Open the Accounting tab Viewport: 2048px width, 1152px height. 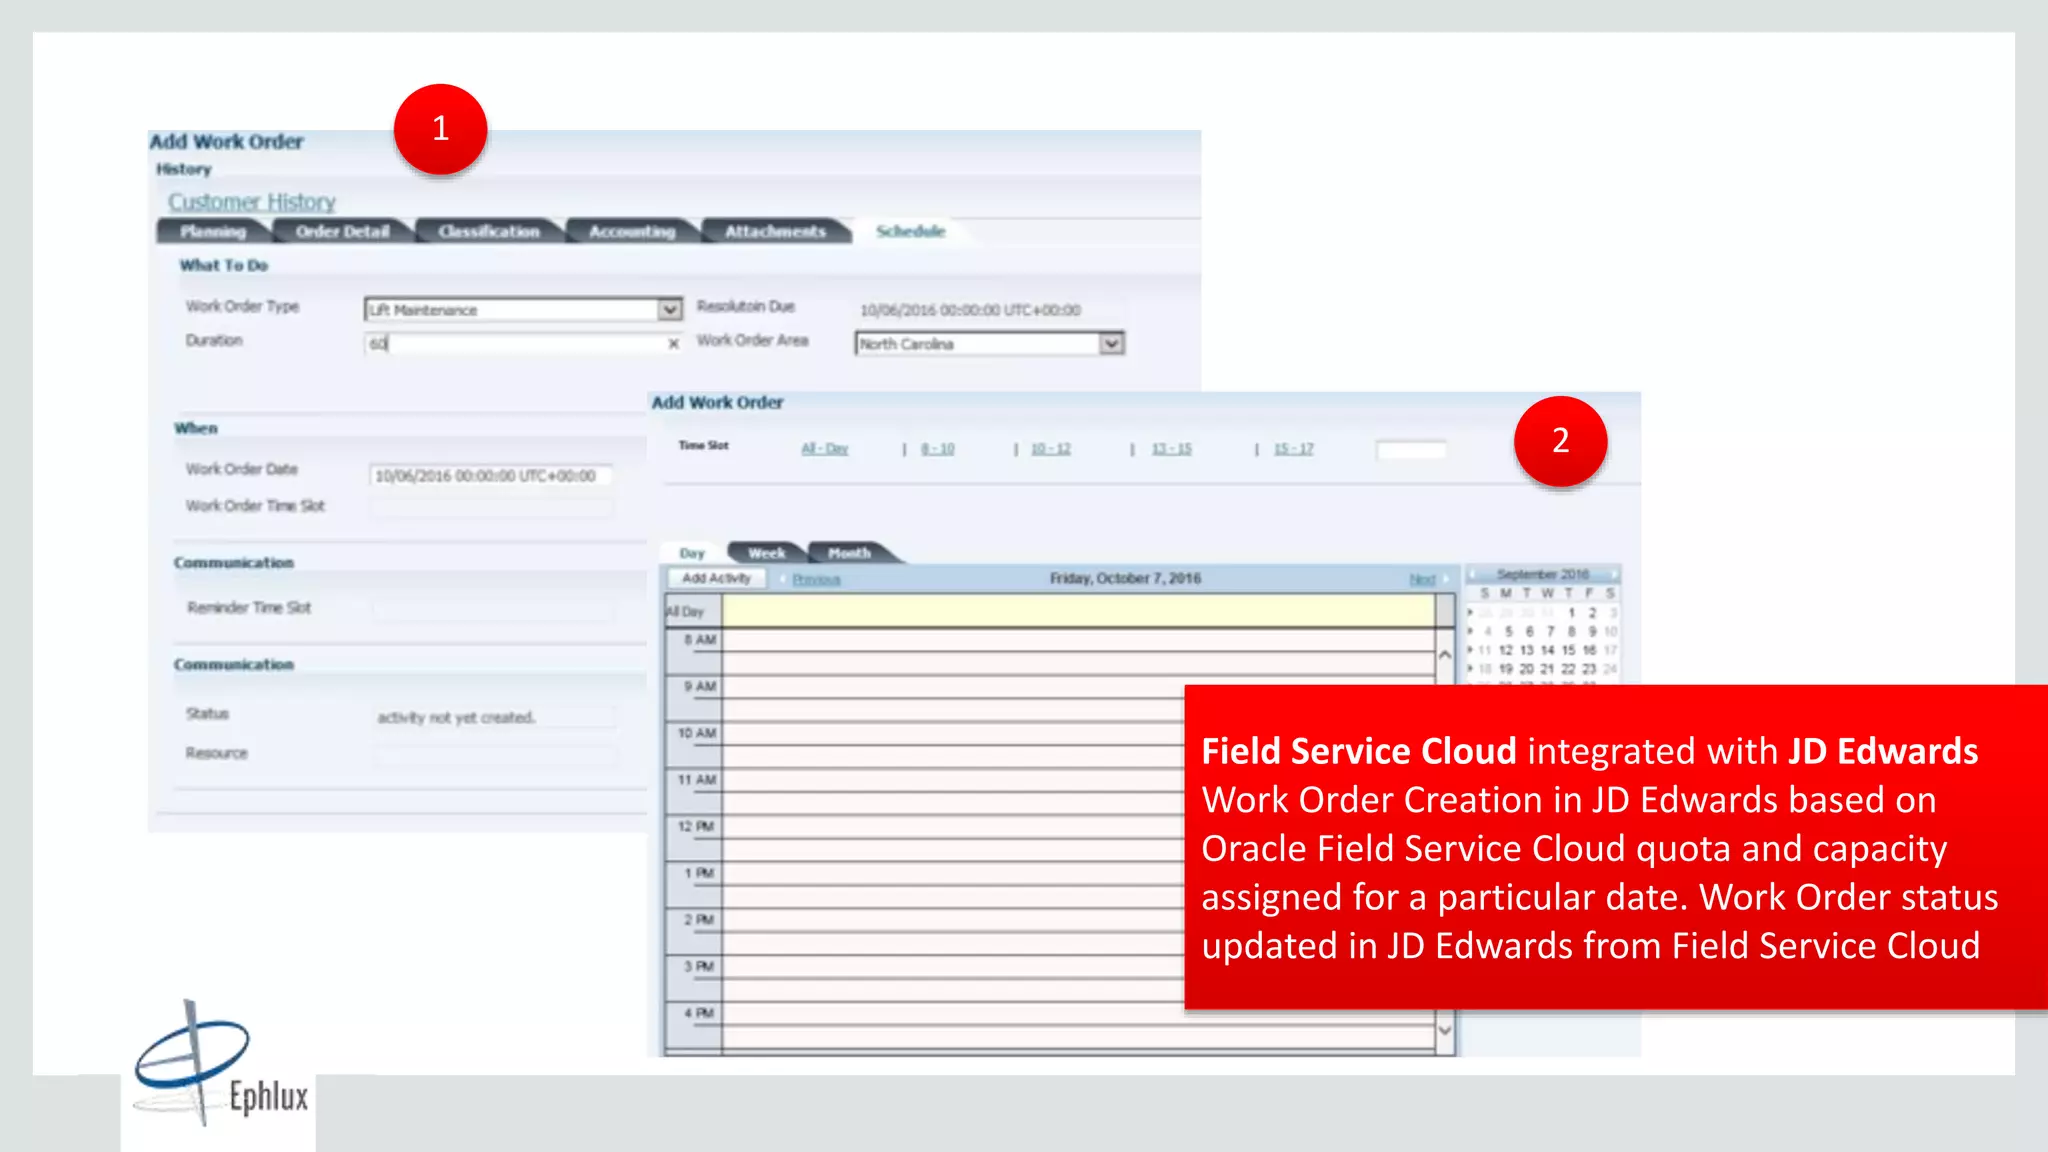tap(631, 232)
